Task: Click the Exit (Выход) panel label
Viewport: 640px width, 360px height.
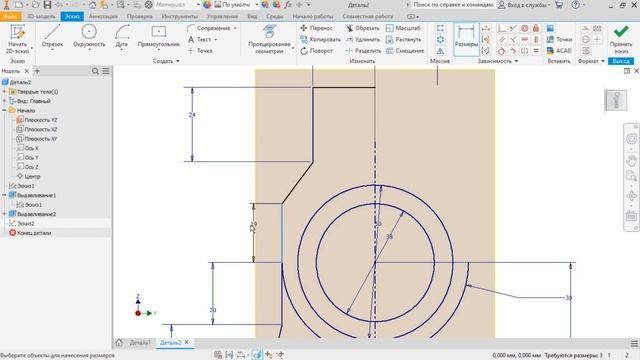Action: tap(621, 61)
